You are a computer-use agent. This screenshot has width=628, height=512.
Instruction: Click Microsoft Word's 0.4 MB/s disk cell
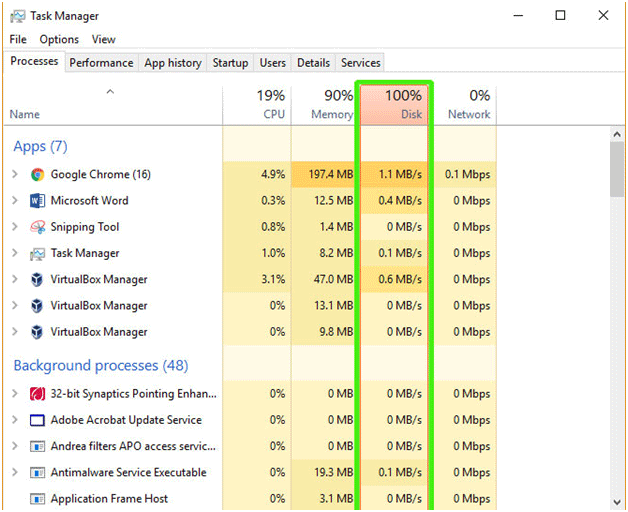(394, 201)
